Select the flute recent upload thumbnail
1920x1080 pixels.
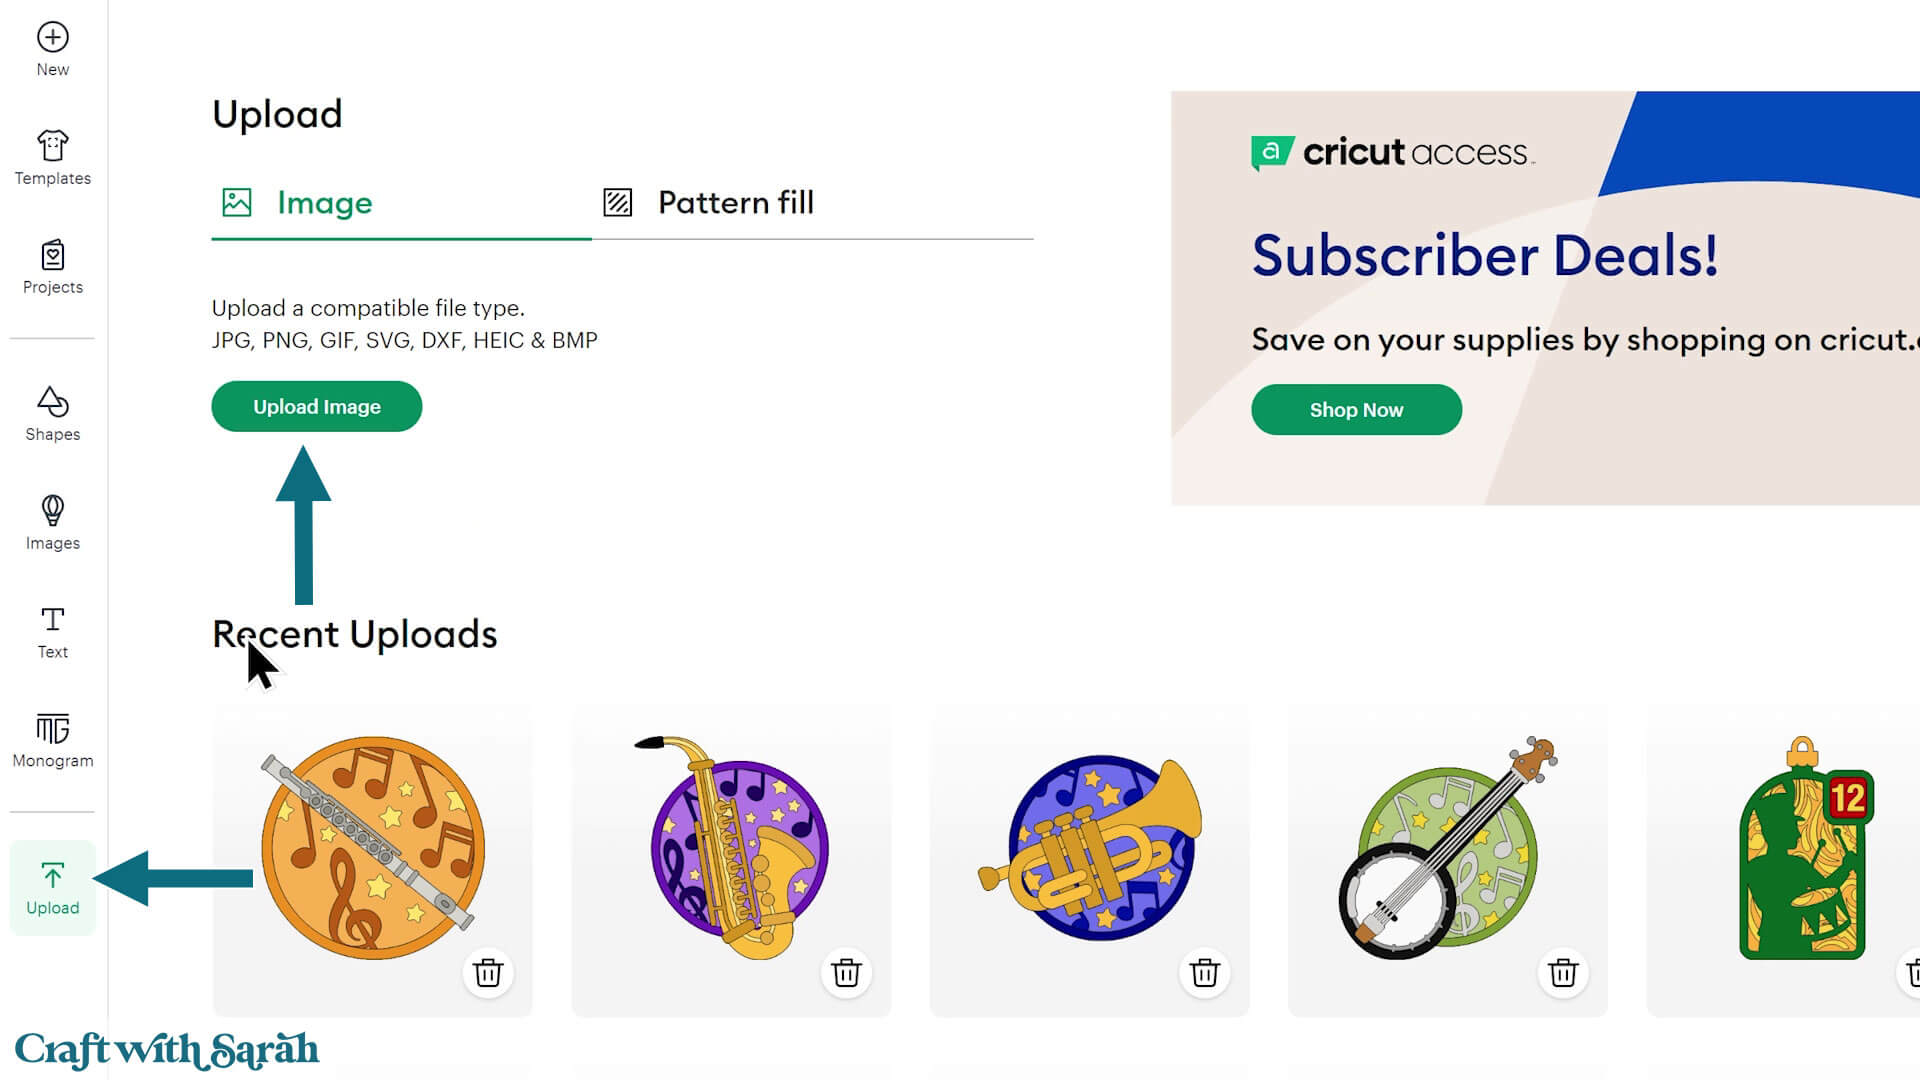coord(372,848)
